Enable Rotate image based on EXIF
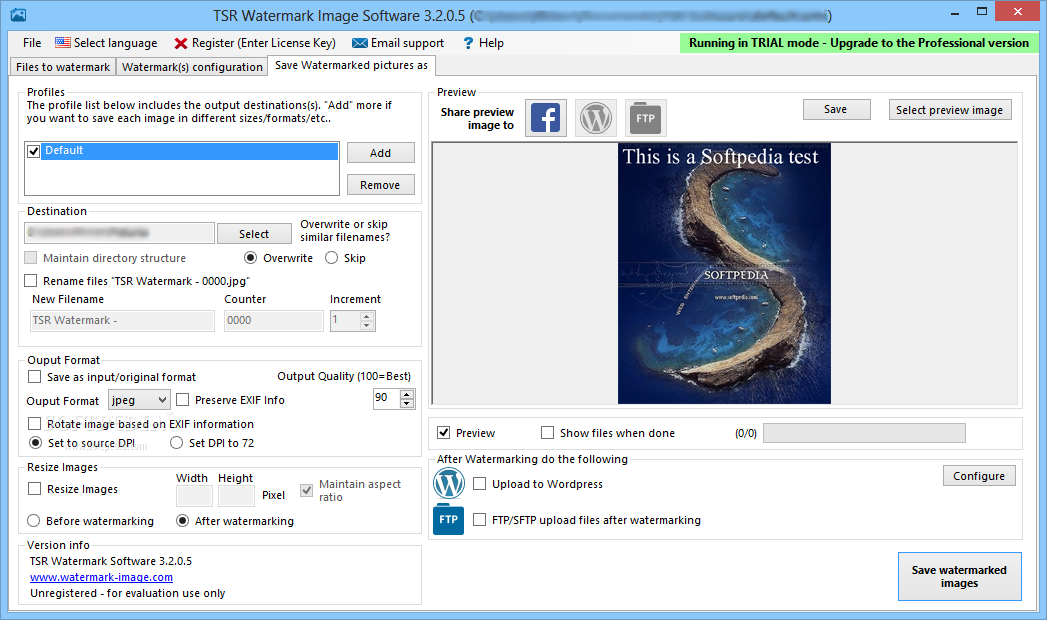This screenshot has width=1047, height=620. 35,424
